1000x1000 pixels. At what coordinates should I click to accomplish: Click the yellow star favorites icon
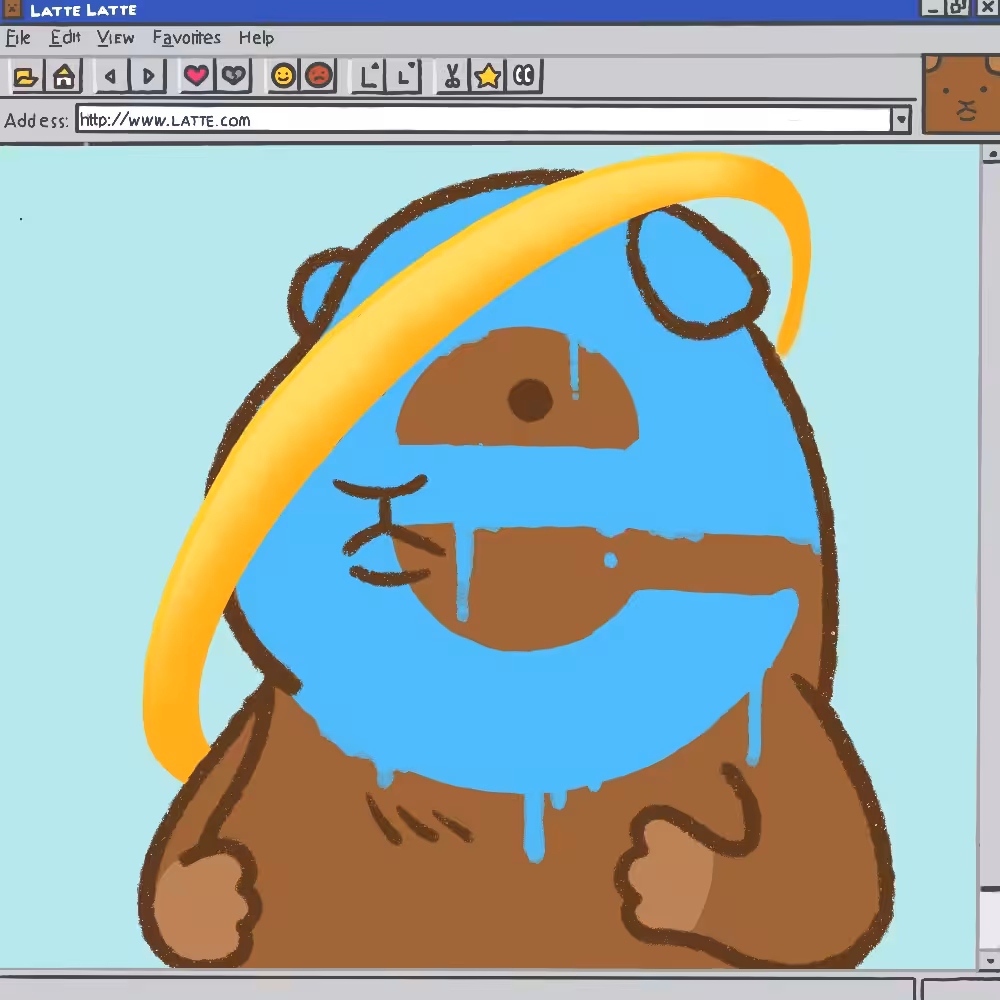point(488,77)
